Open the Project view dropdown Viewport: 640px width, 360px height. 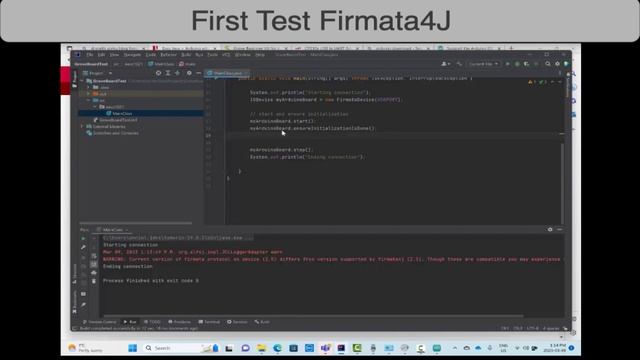[98, 73]
